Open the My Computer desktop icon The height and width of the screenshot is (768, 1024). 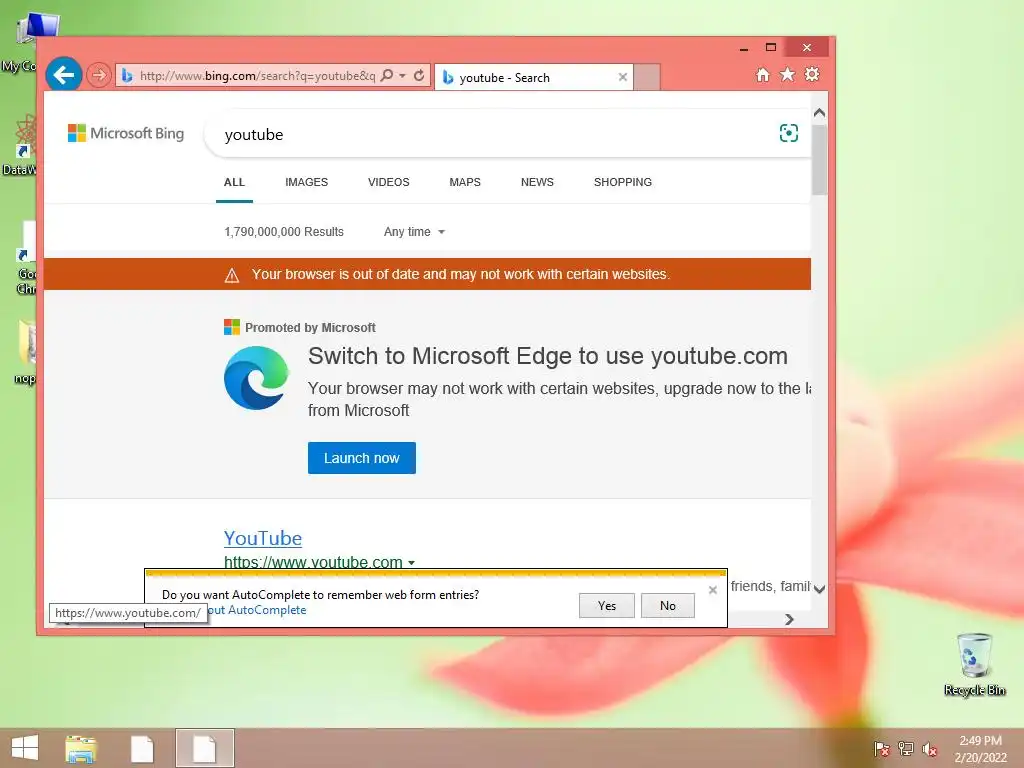point(26,42)
